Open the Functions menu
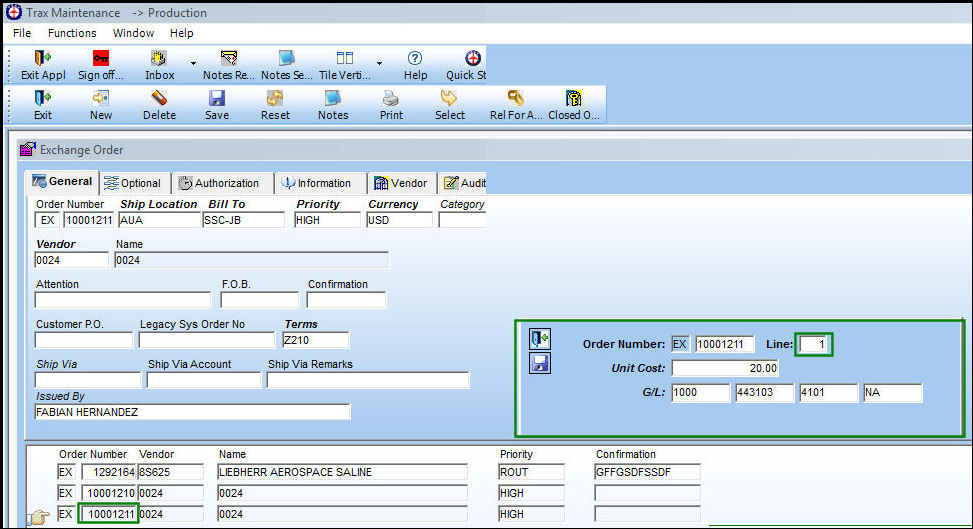Screen dimensions: 973x529 click(72, 33)
